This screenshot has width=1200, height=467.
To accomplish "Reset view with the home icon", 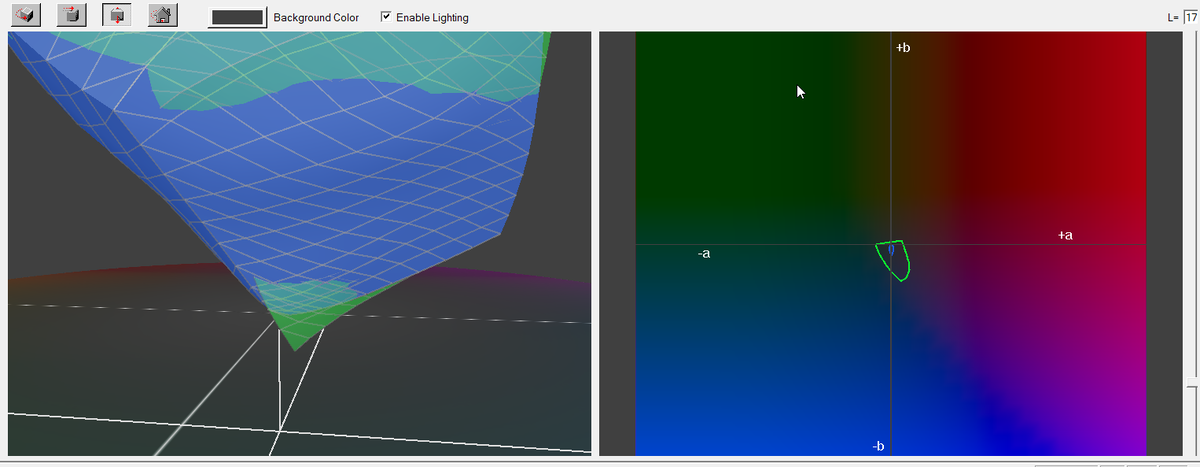I will (162, 16).
